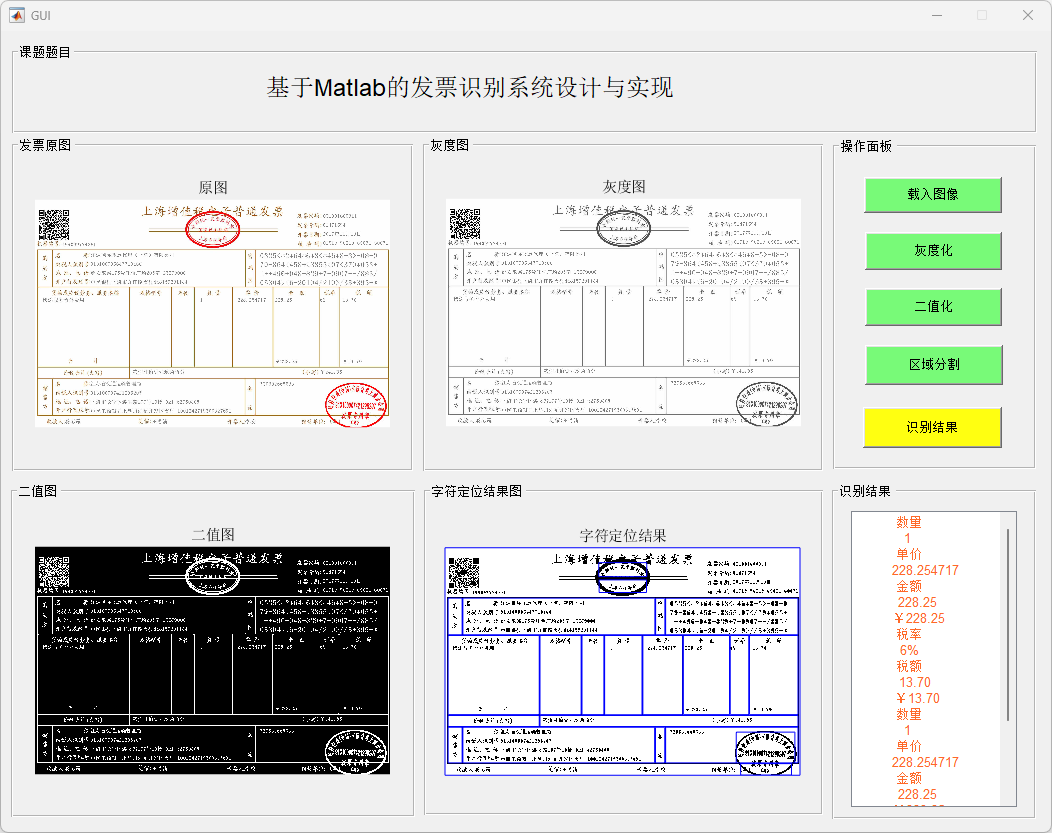Select 税率 entry in results list
The width and height of the screenshot is (1052, 833).
pos(909,634)
